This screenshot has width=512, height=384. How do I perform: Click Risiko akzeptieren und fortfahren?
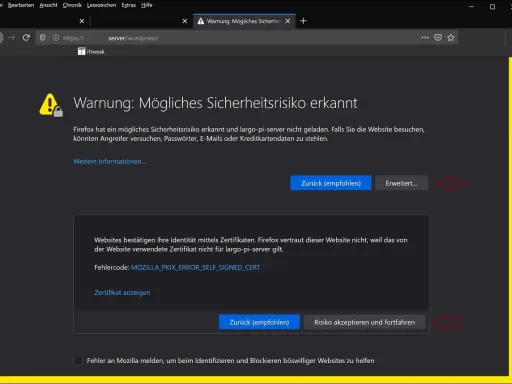(365, 322)
